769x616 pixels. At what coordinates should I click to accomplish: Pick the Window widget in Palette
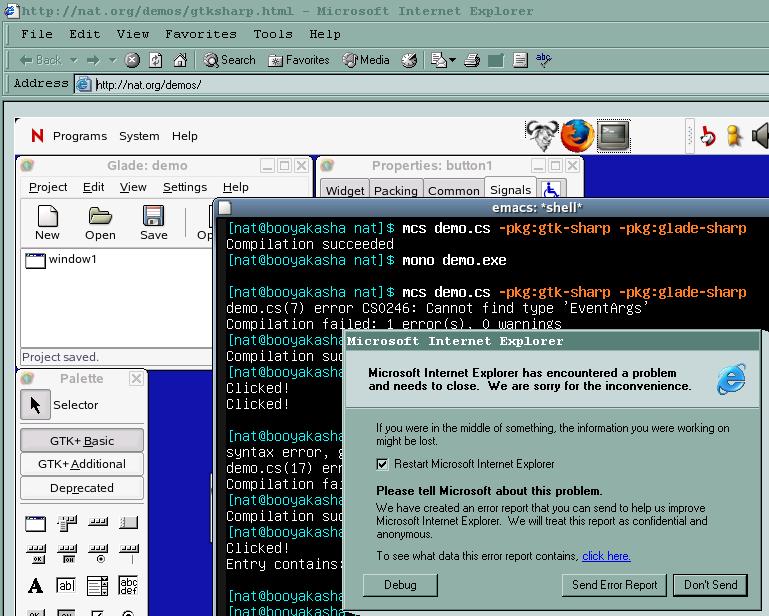35,523
